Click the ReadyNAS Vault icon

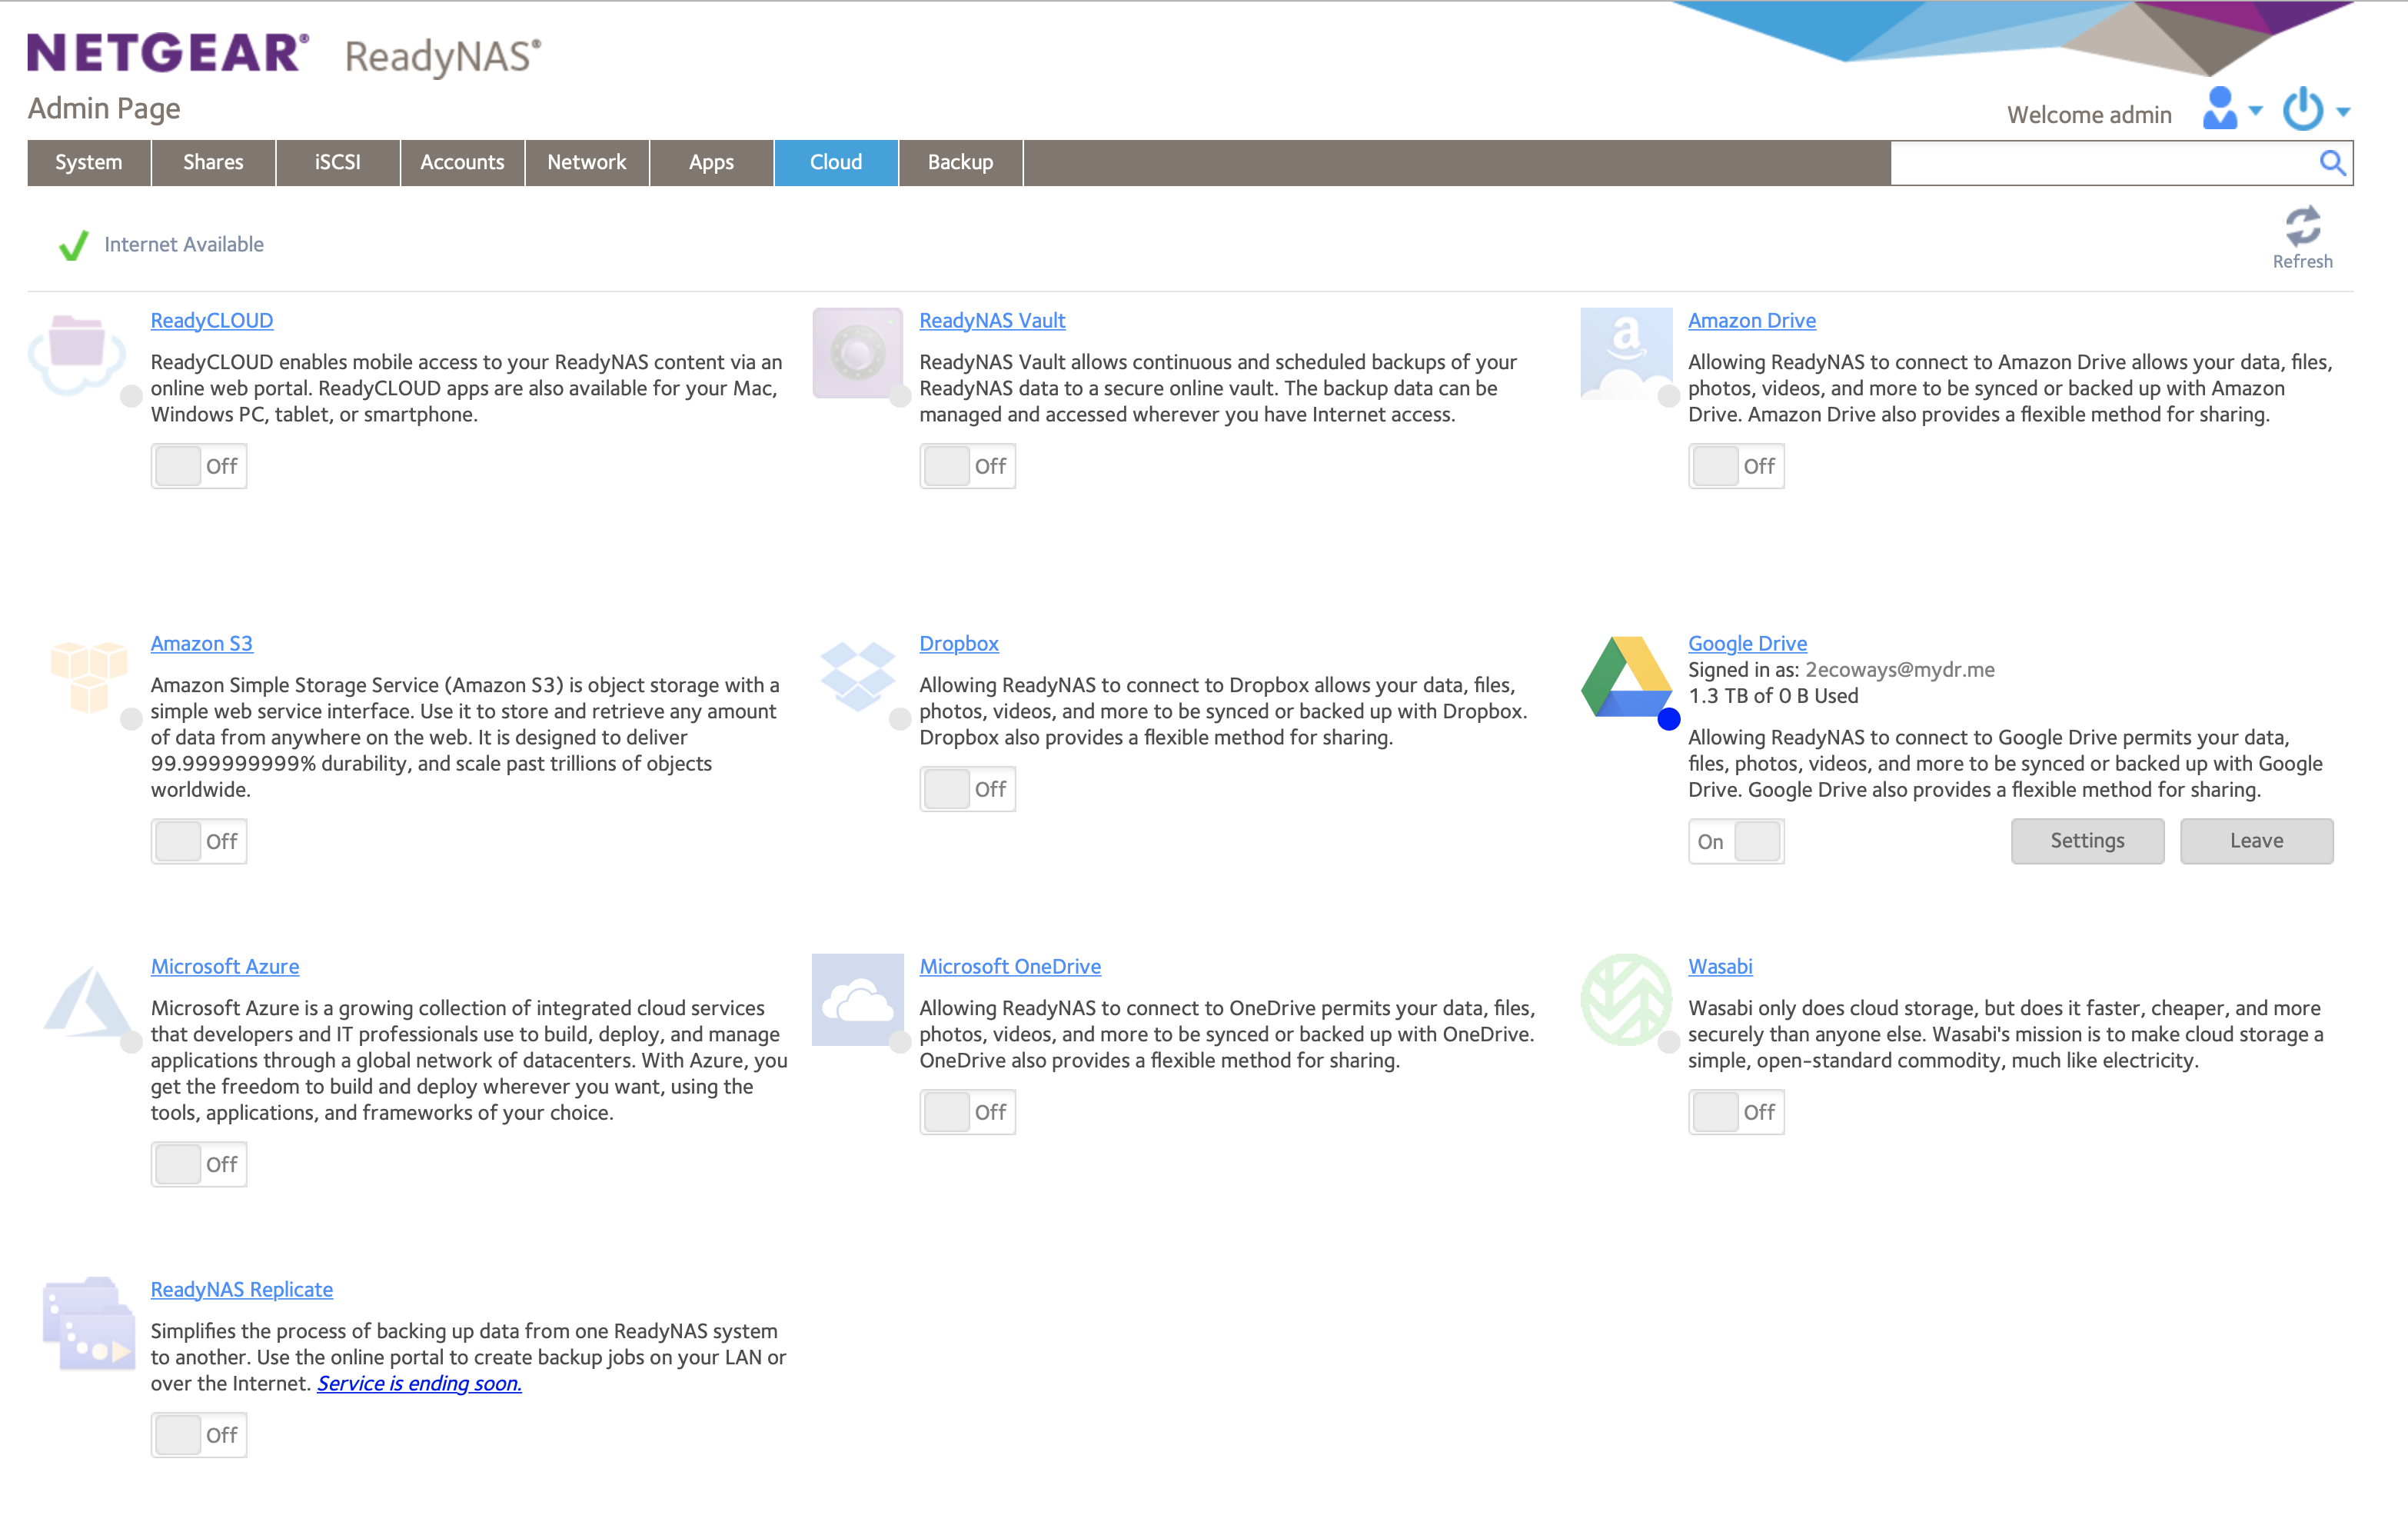pyautogui.click(x=857, y=352)
